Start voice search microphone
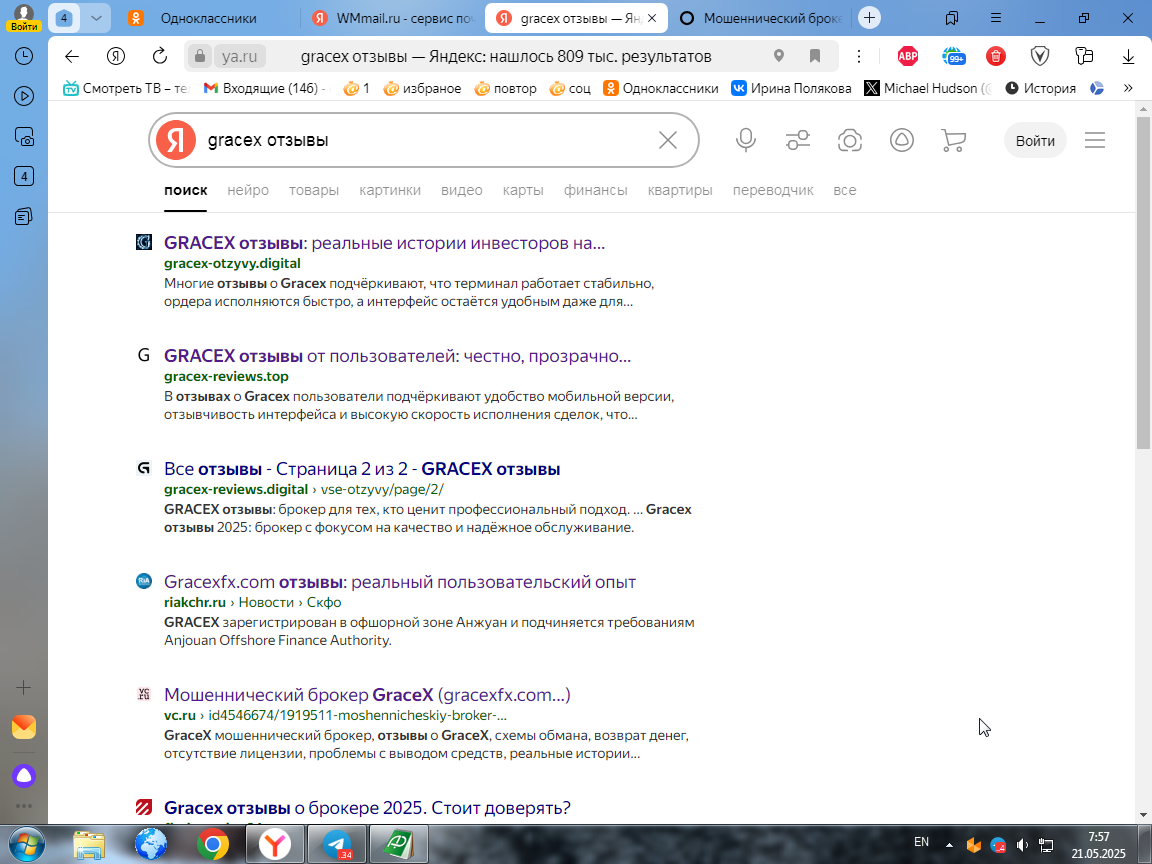The height and width of the screenshot is (864, 1152). 746,140
